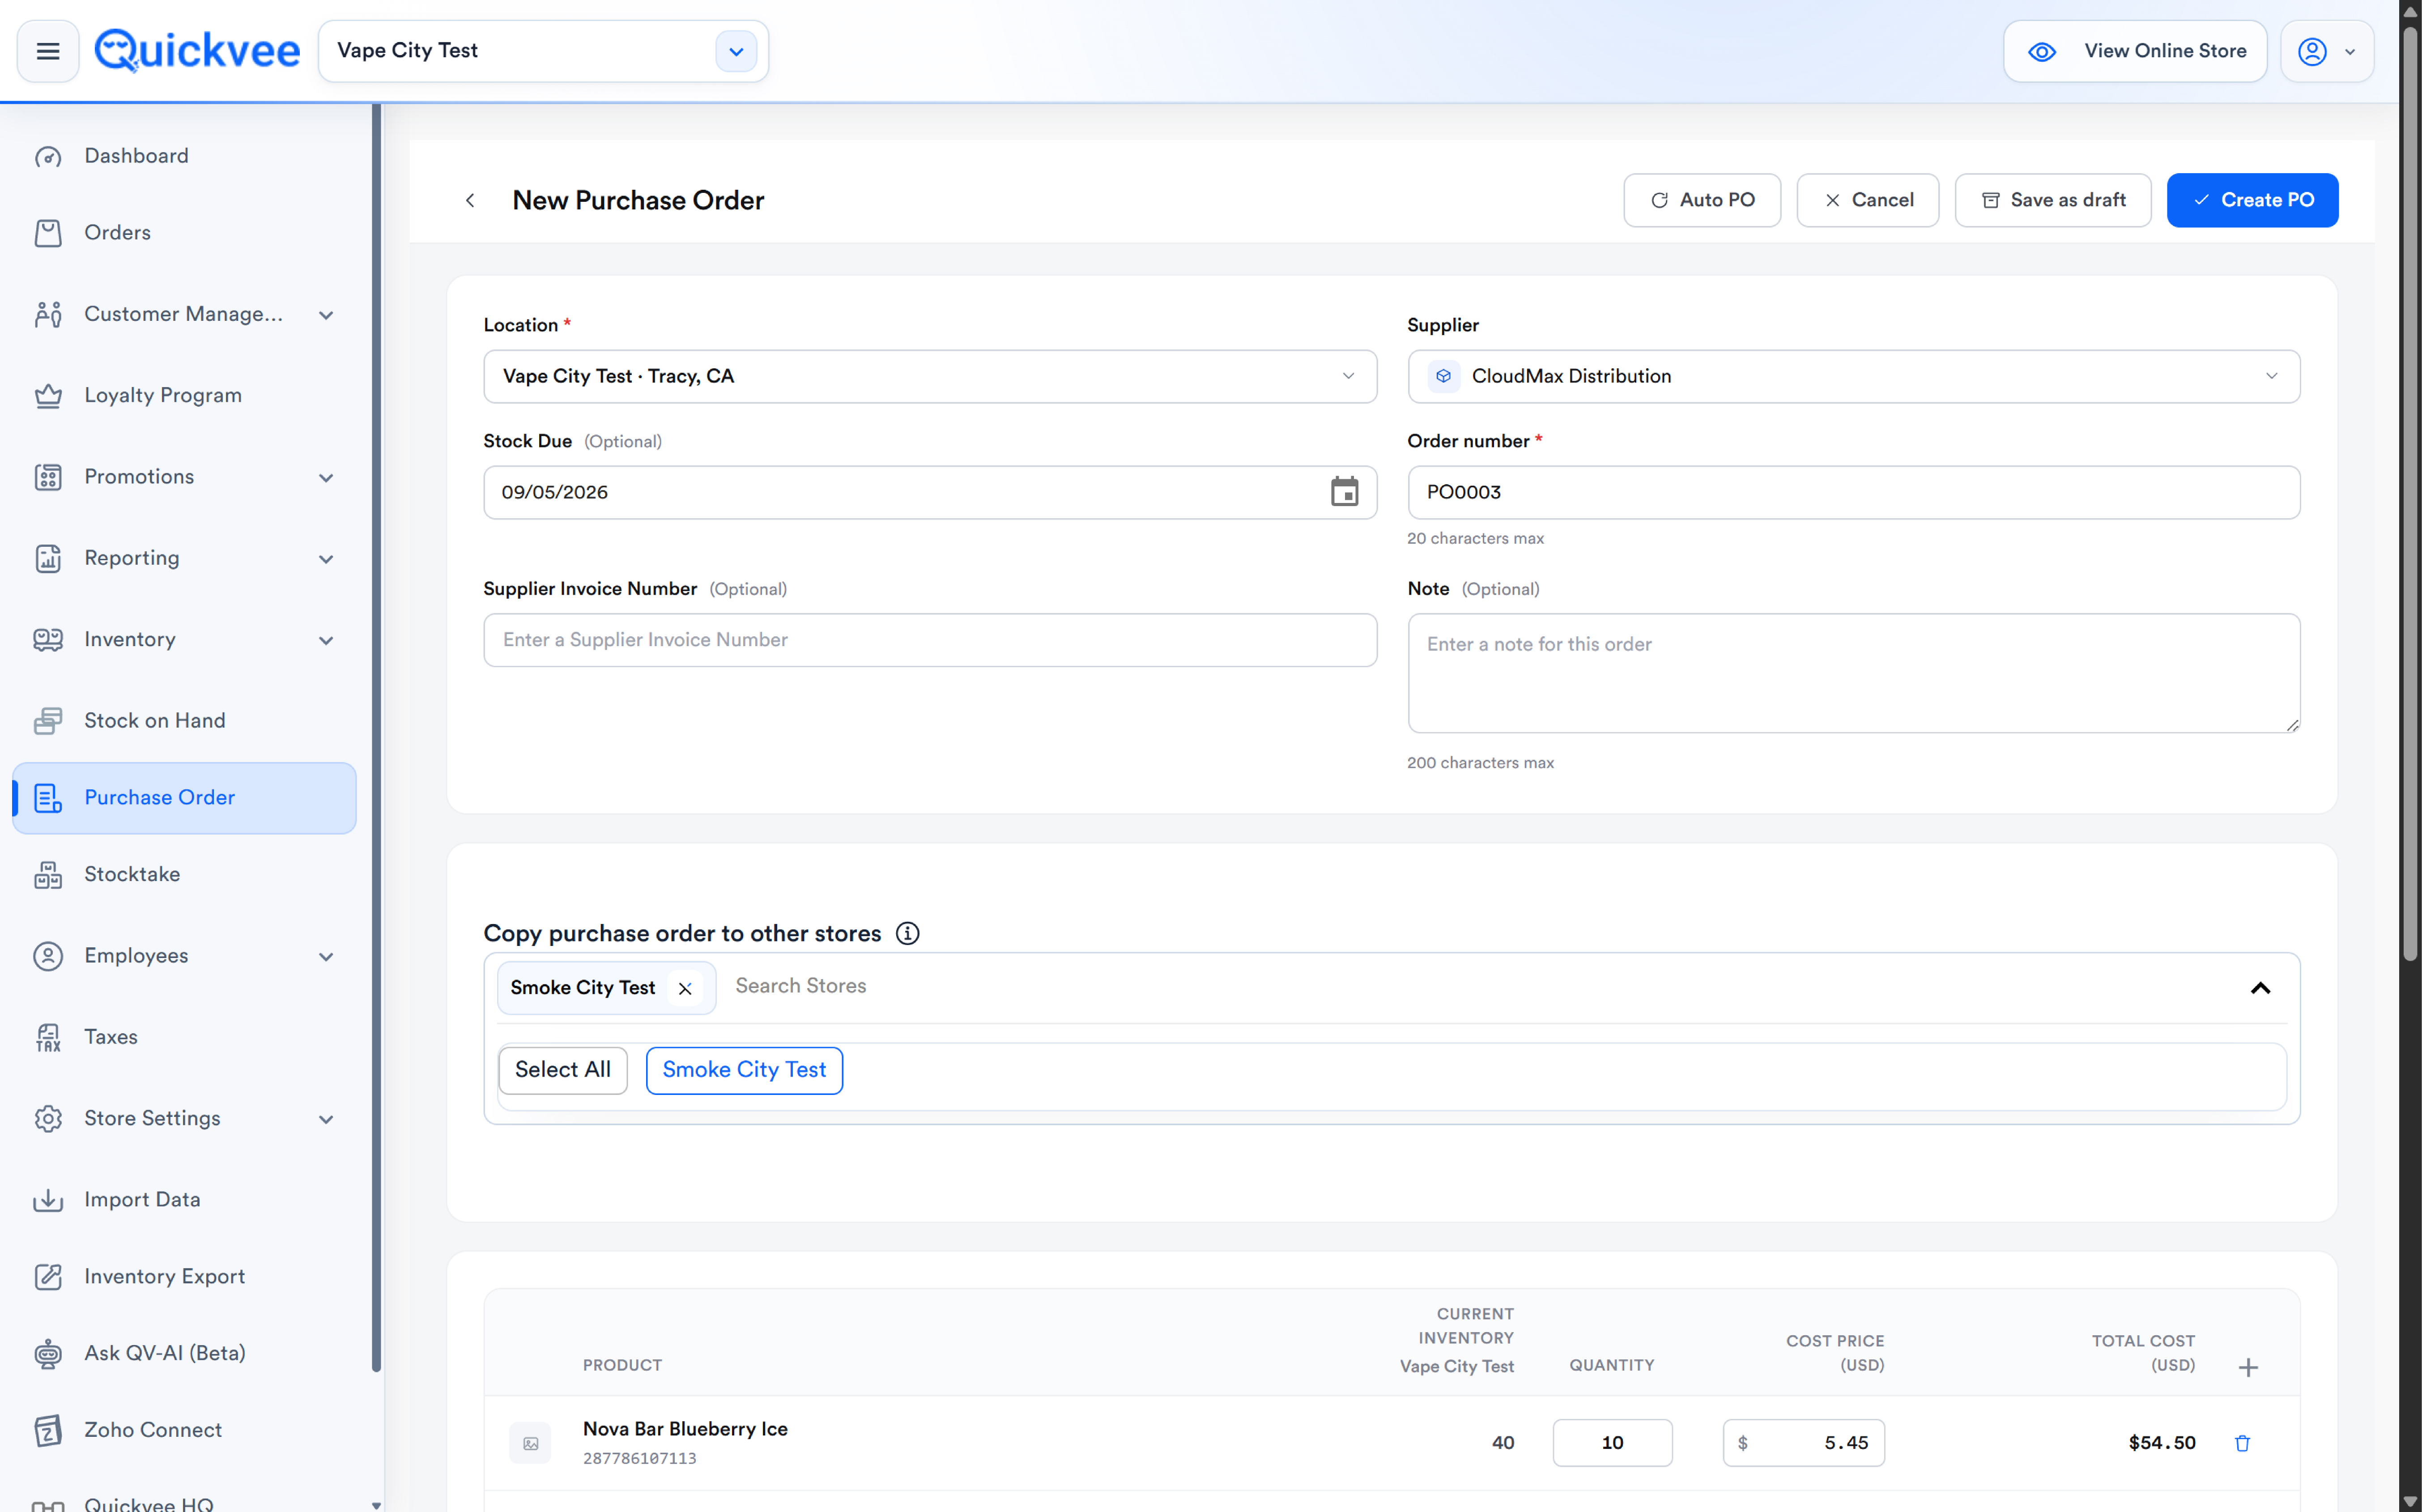Open the Vape City Test store switcher
2422x1512 pixels.
pyautogui.click(x=736, y=51)
